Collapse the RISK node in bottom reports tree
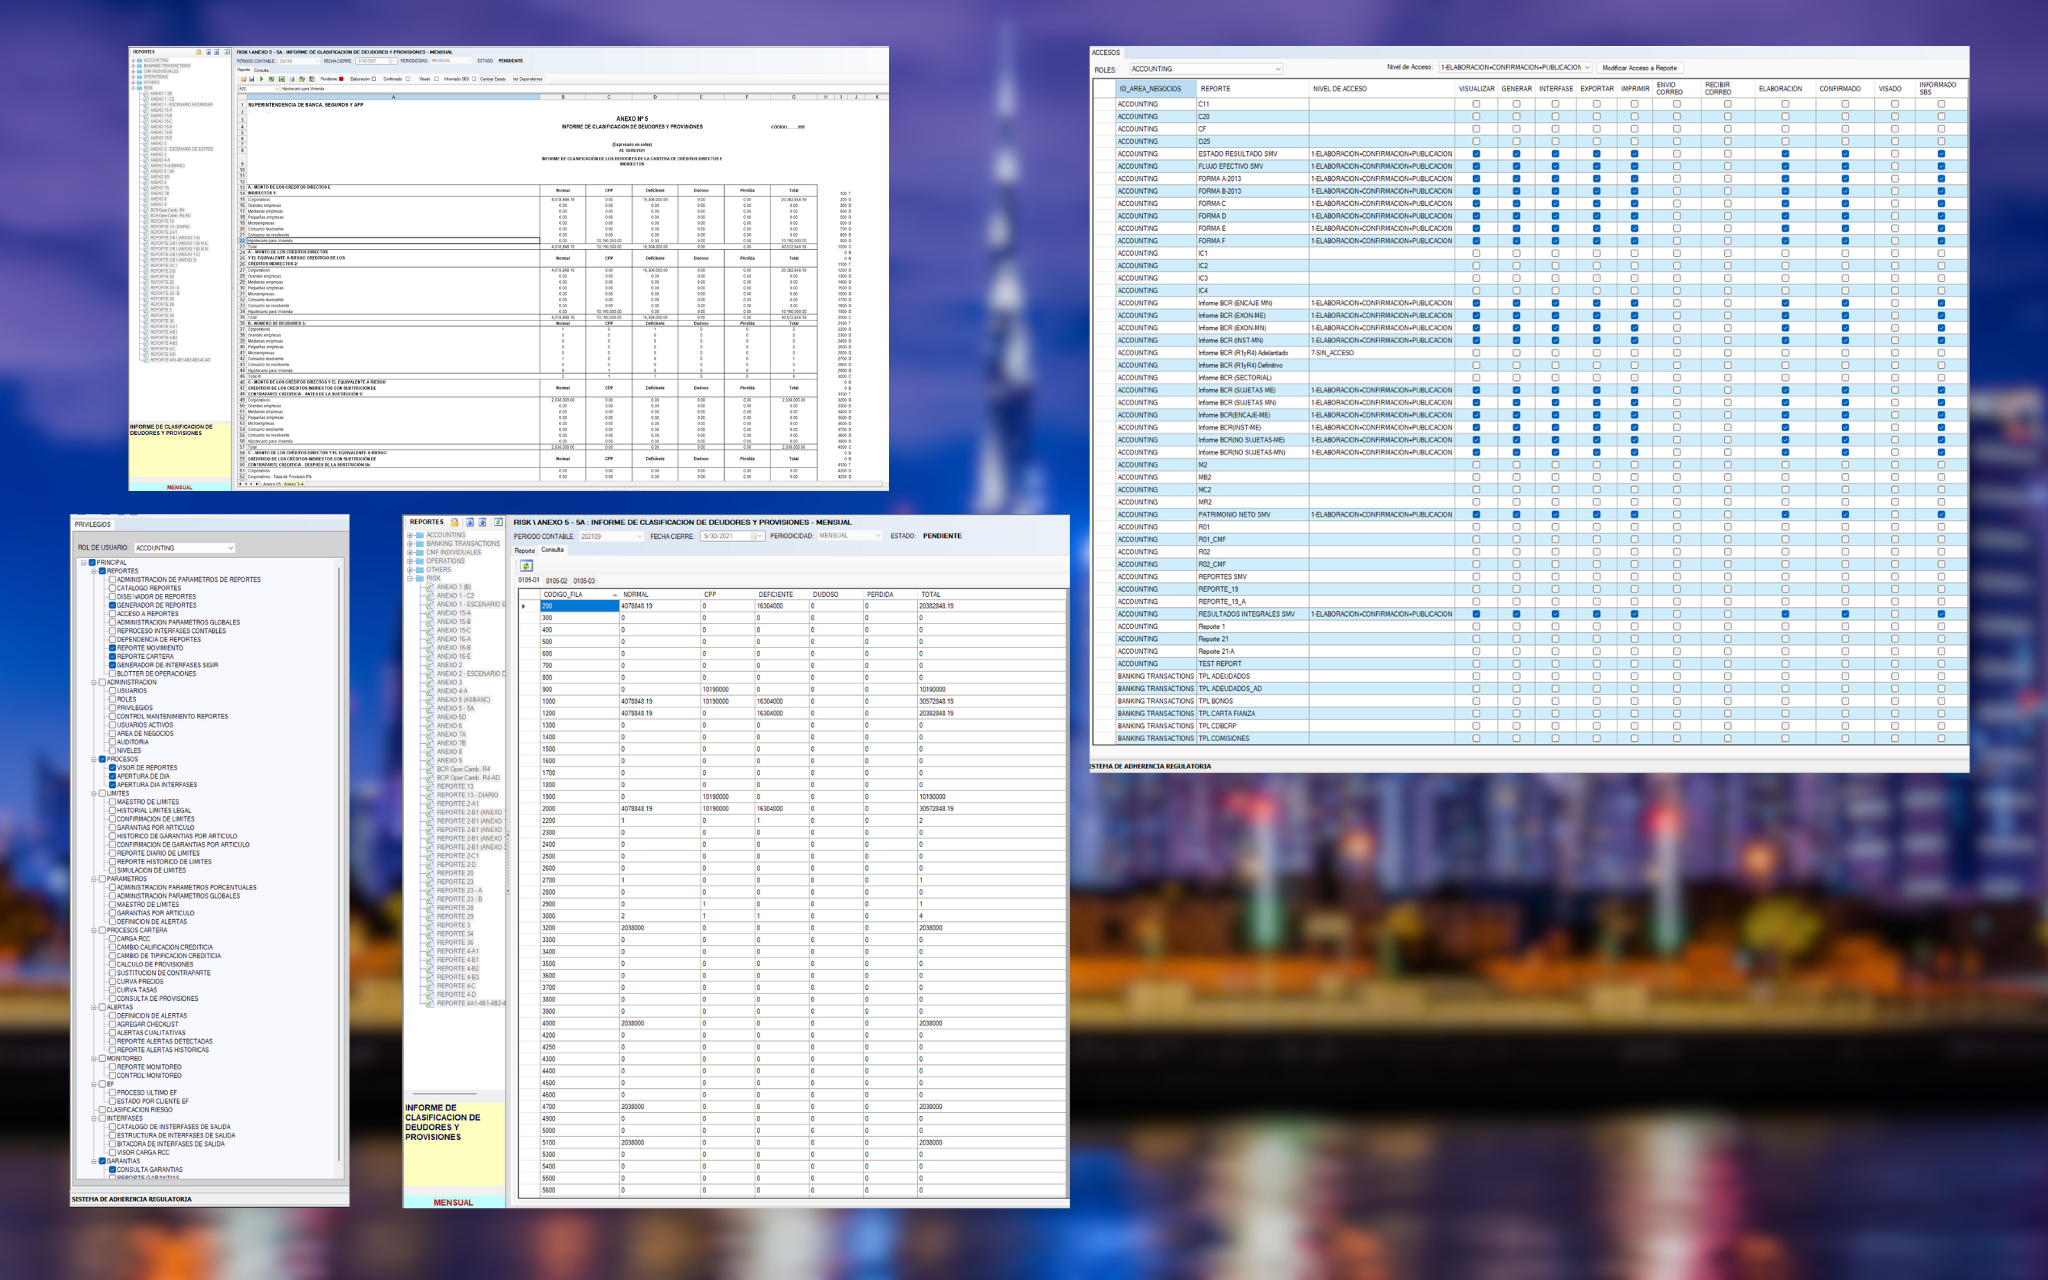The image size is (2048, 1280). [x=409, y=578]
